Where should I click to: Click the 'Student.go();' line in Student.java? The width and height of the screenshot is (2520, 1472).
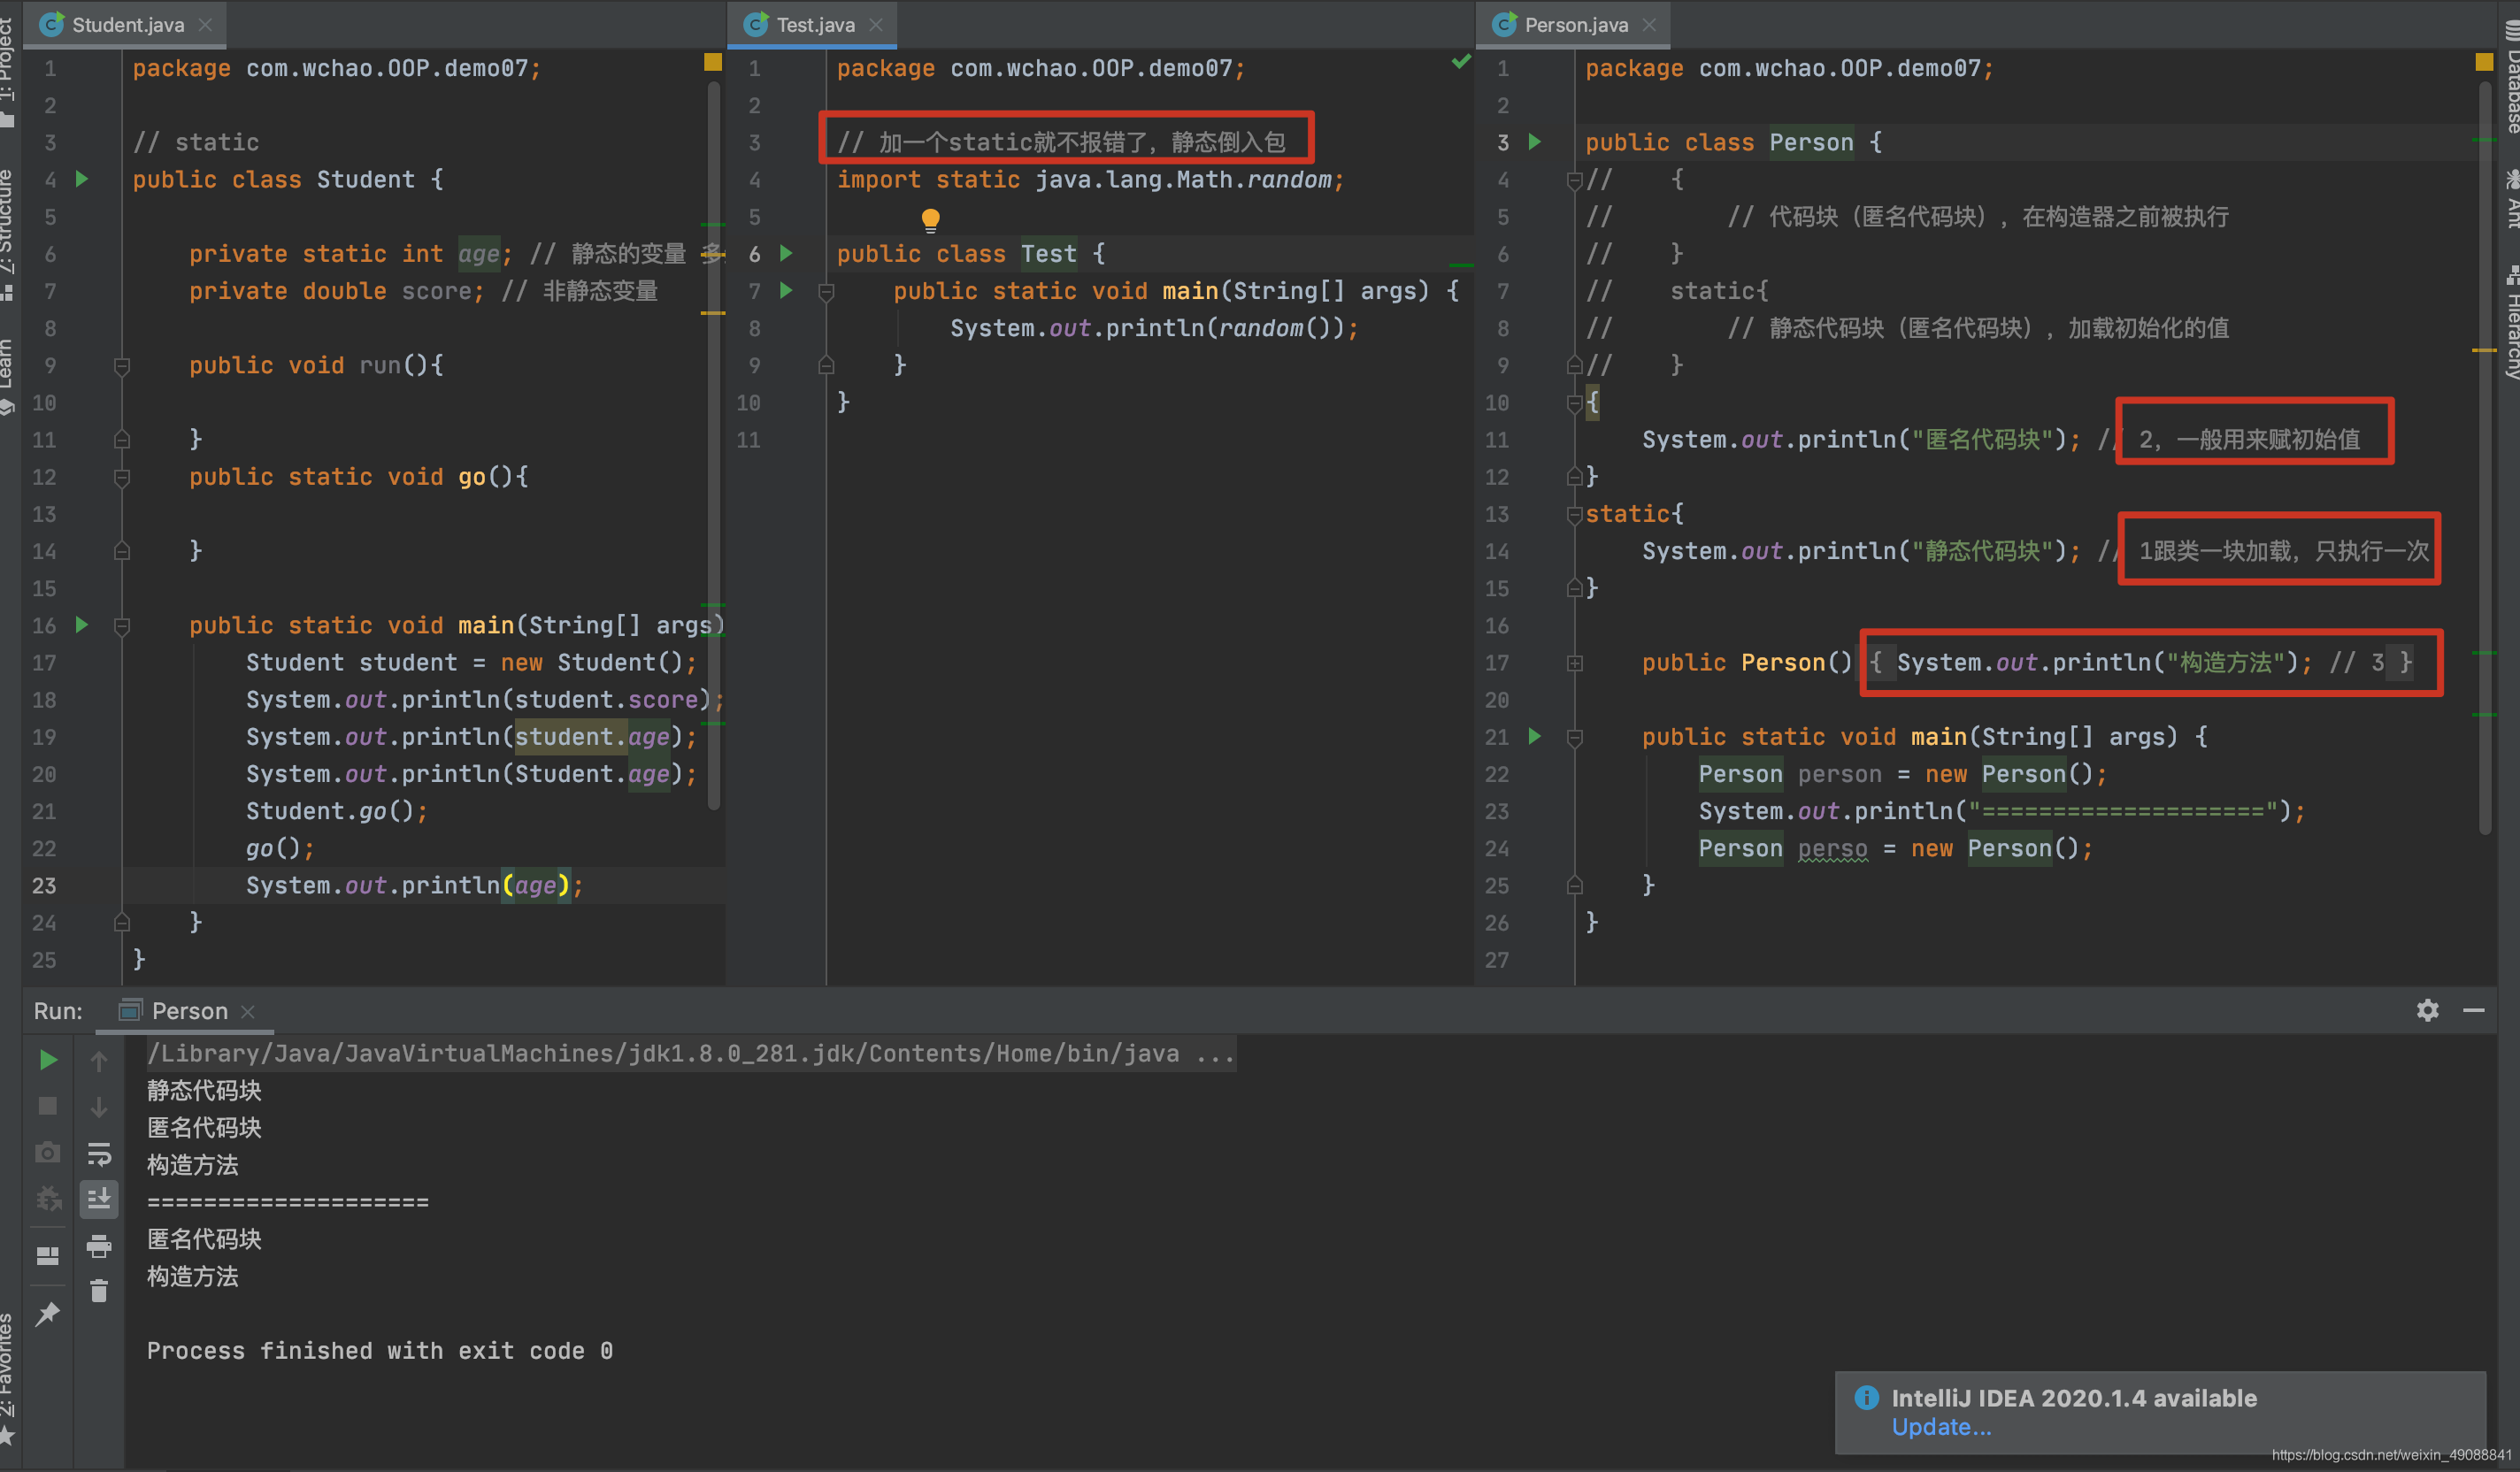[x=337, y=811]
